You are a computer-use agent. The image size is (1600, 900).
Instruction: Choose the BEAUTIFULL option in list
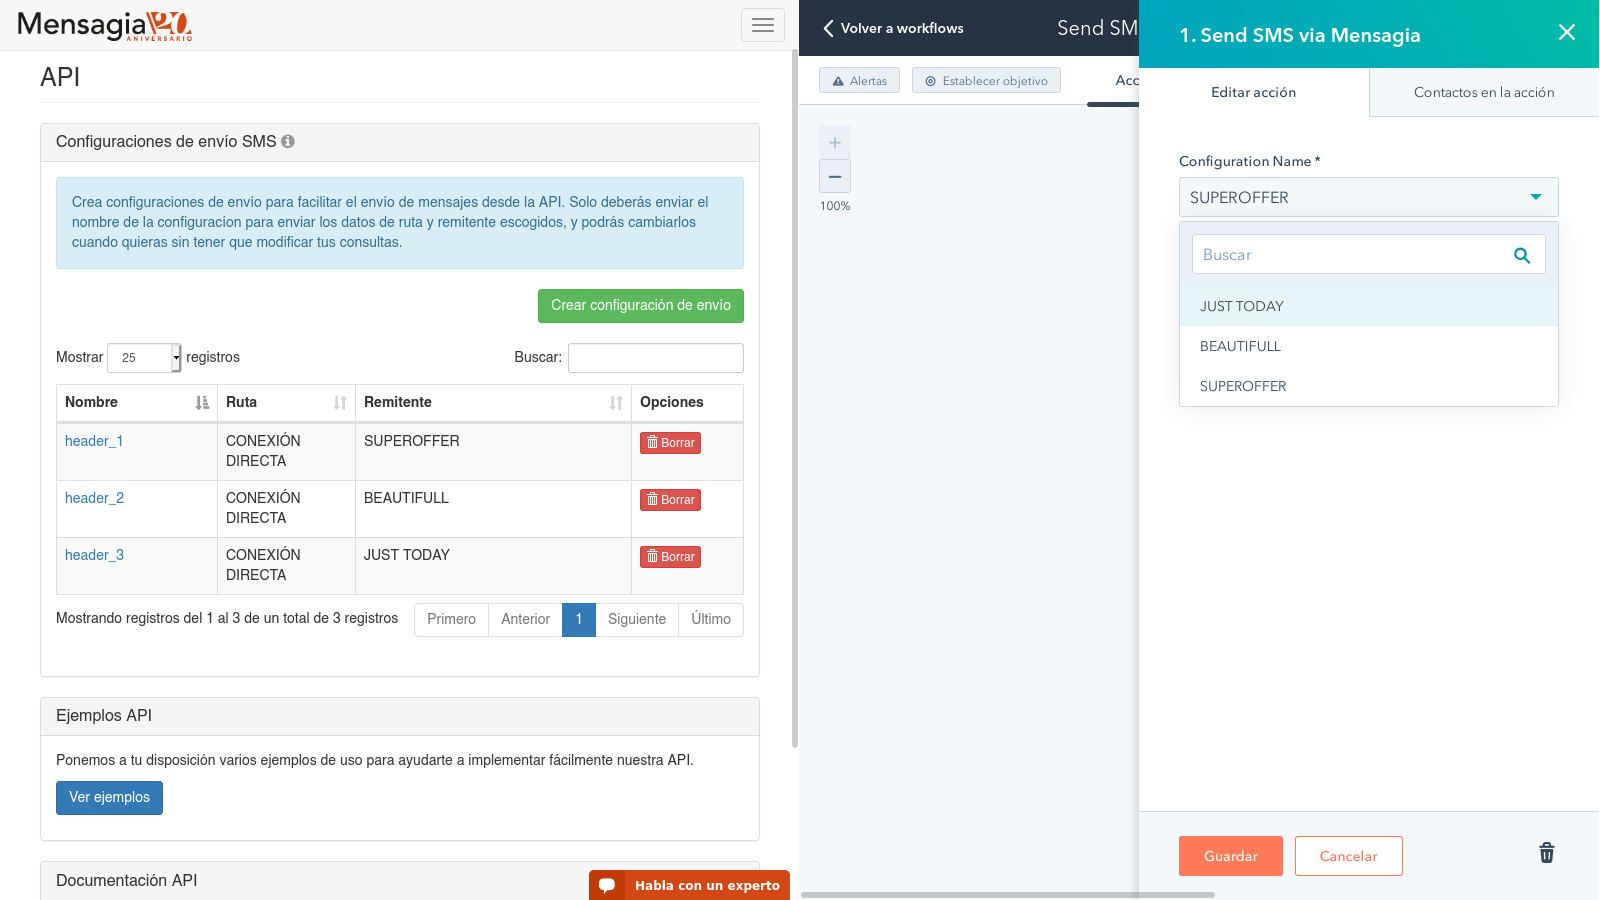pos(1240,346)
